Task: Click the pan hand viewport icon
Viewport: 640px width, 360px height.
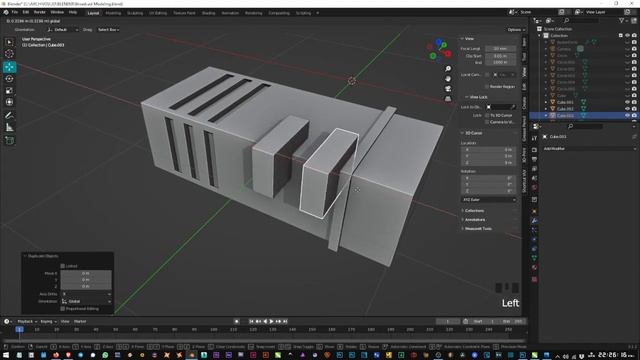Action: (448, 78)
